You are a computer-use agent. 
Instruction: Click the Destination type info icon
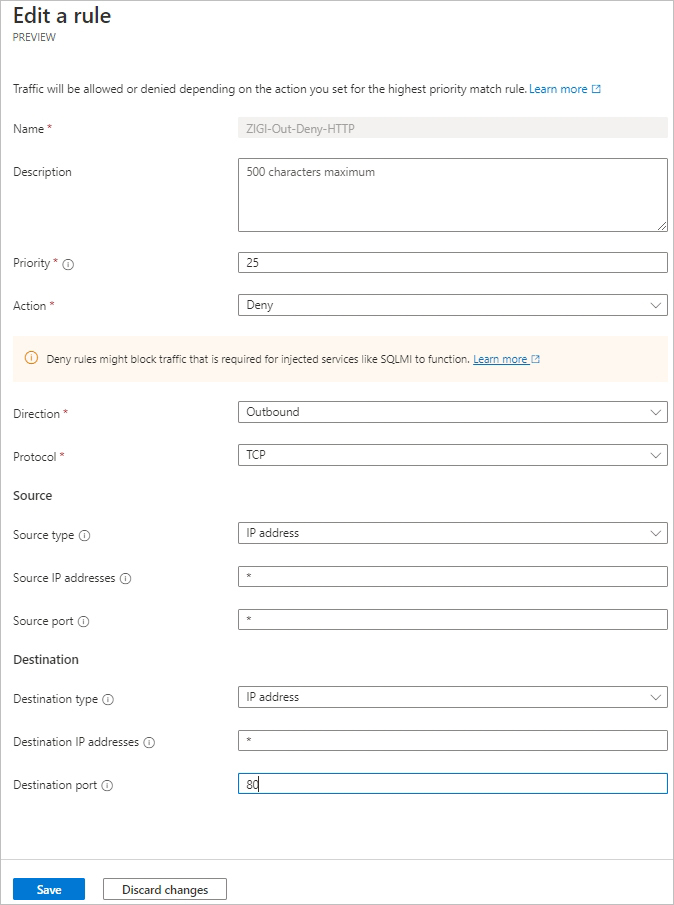[108, 700]
